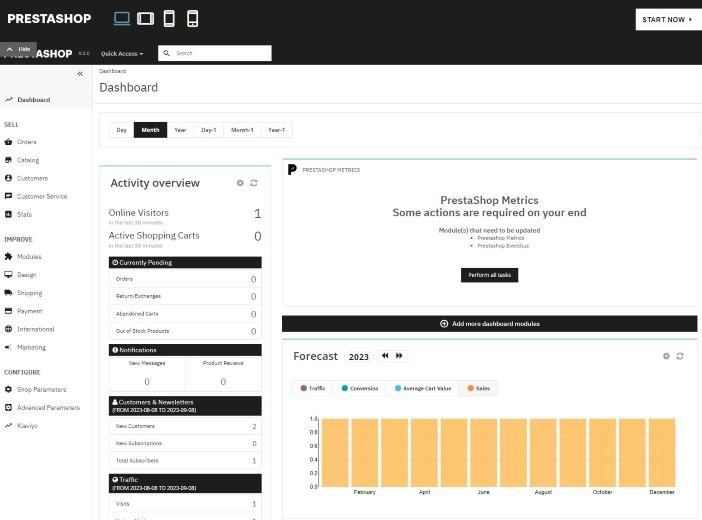This screenshot has height=520, width=702.
Task: Toggle the Conversion forecast series
Action: 360,388
